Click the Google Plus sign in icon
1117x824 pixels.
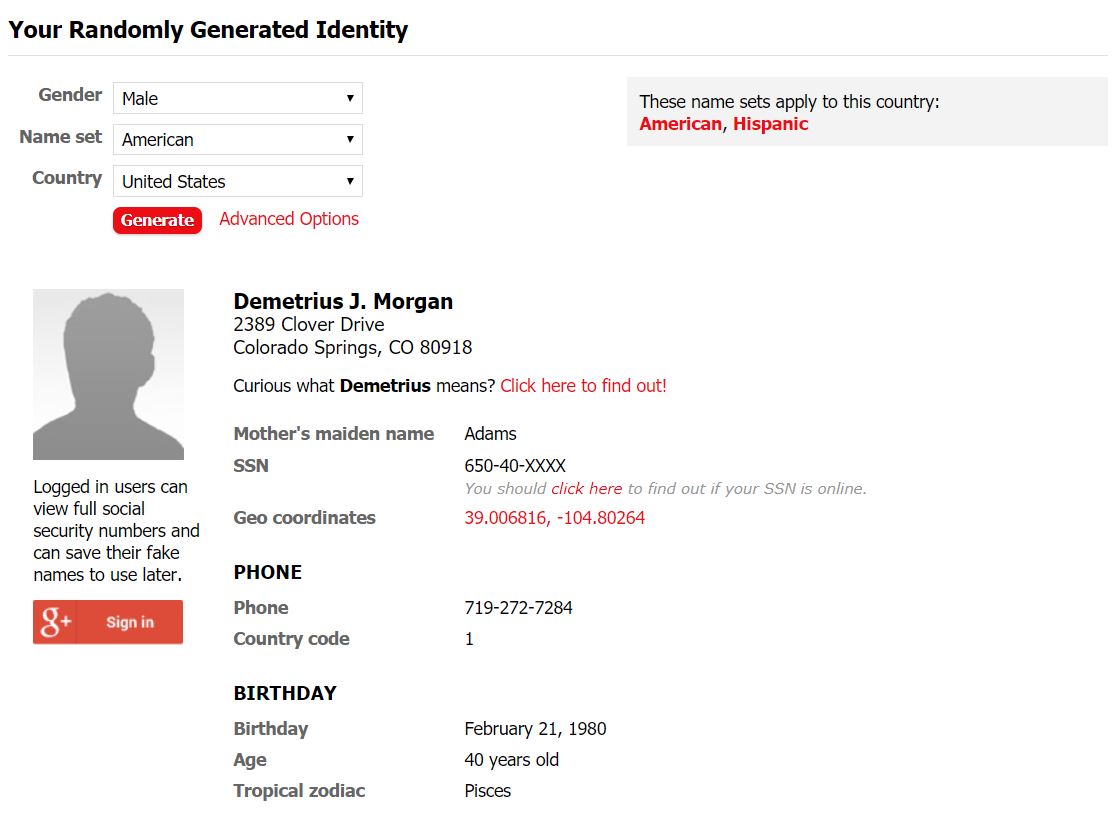(x=54, y=622)
